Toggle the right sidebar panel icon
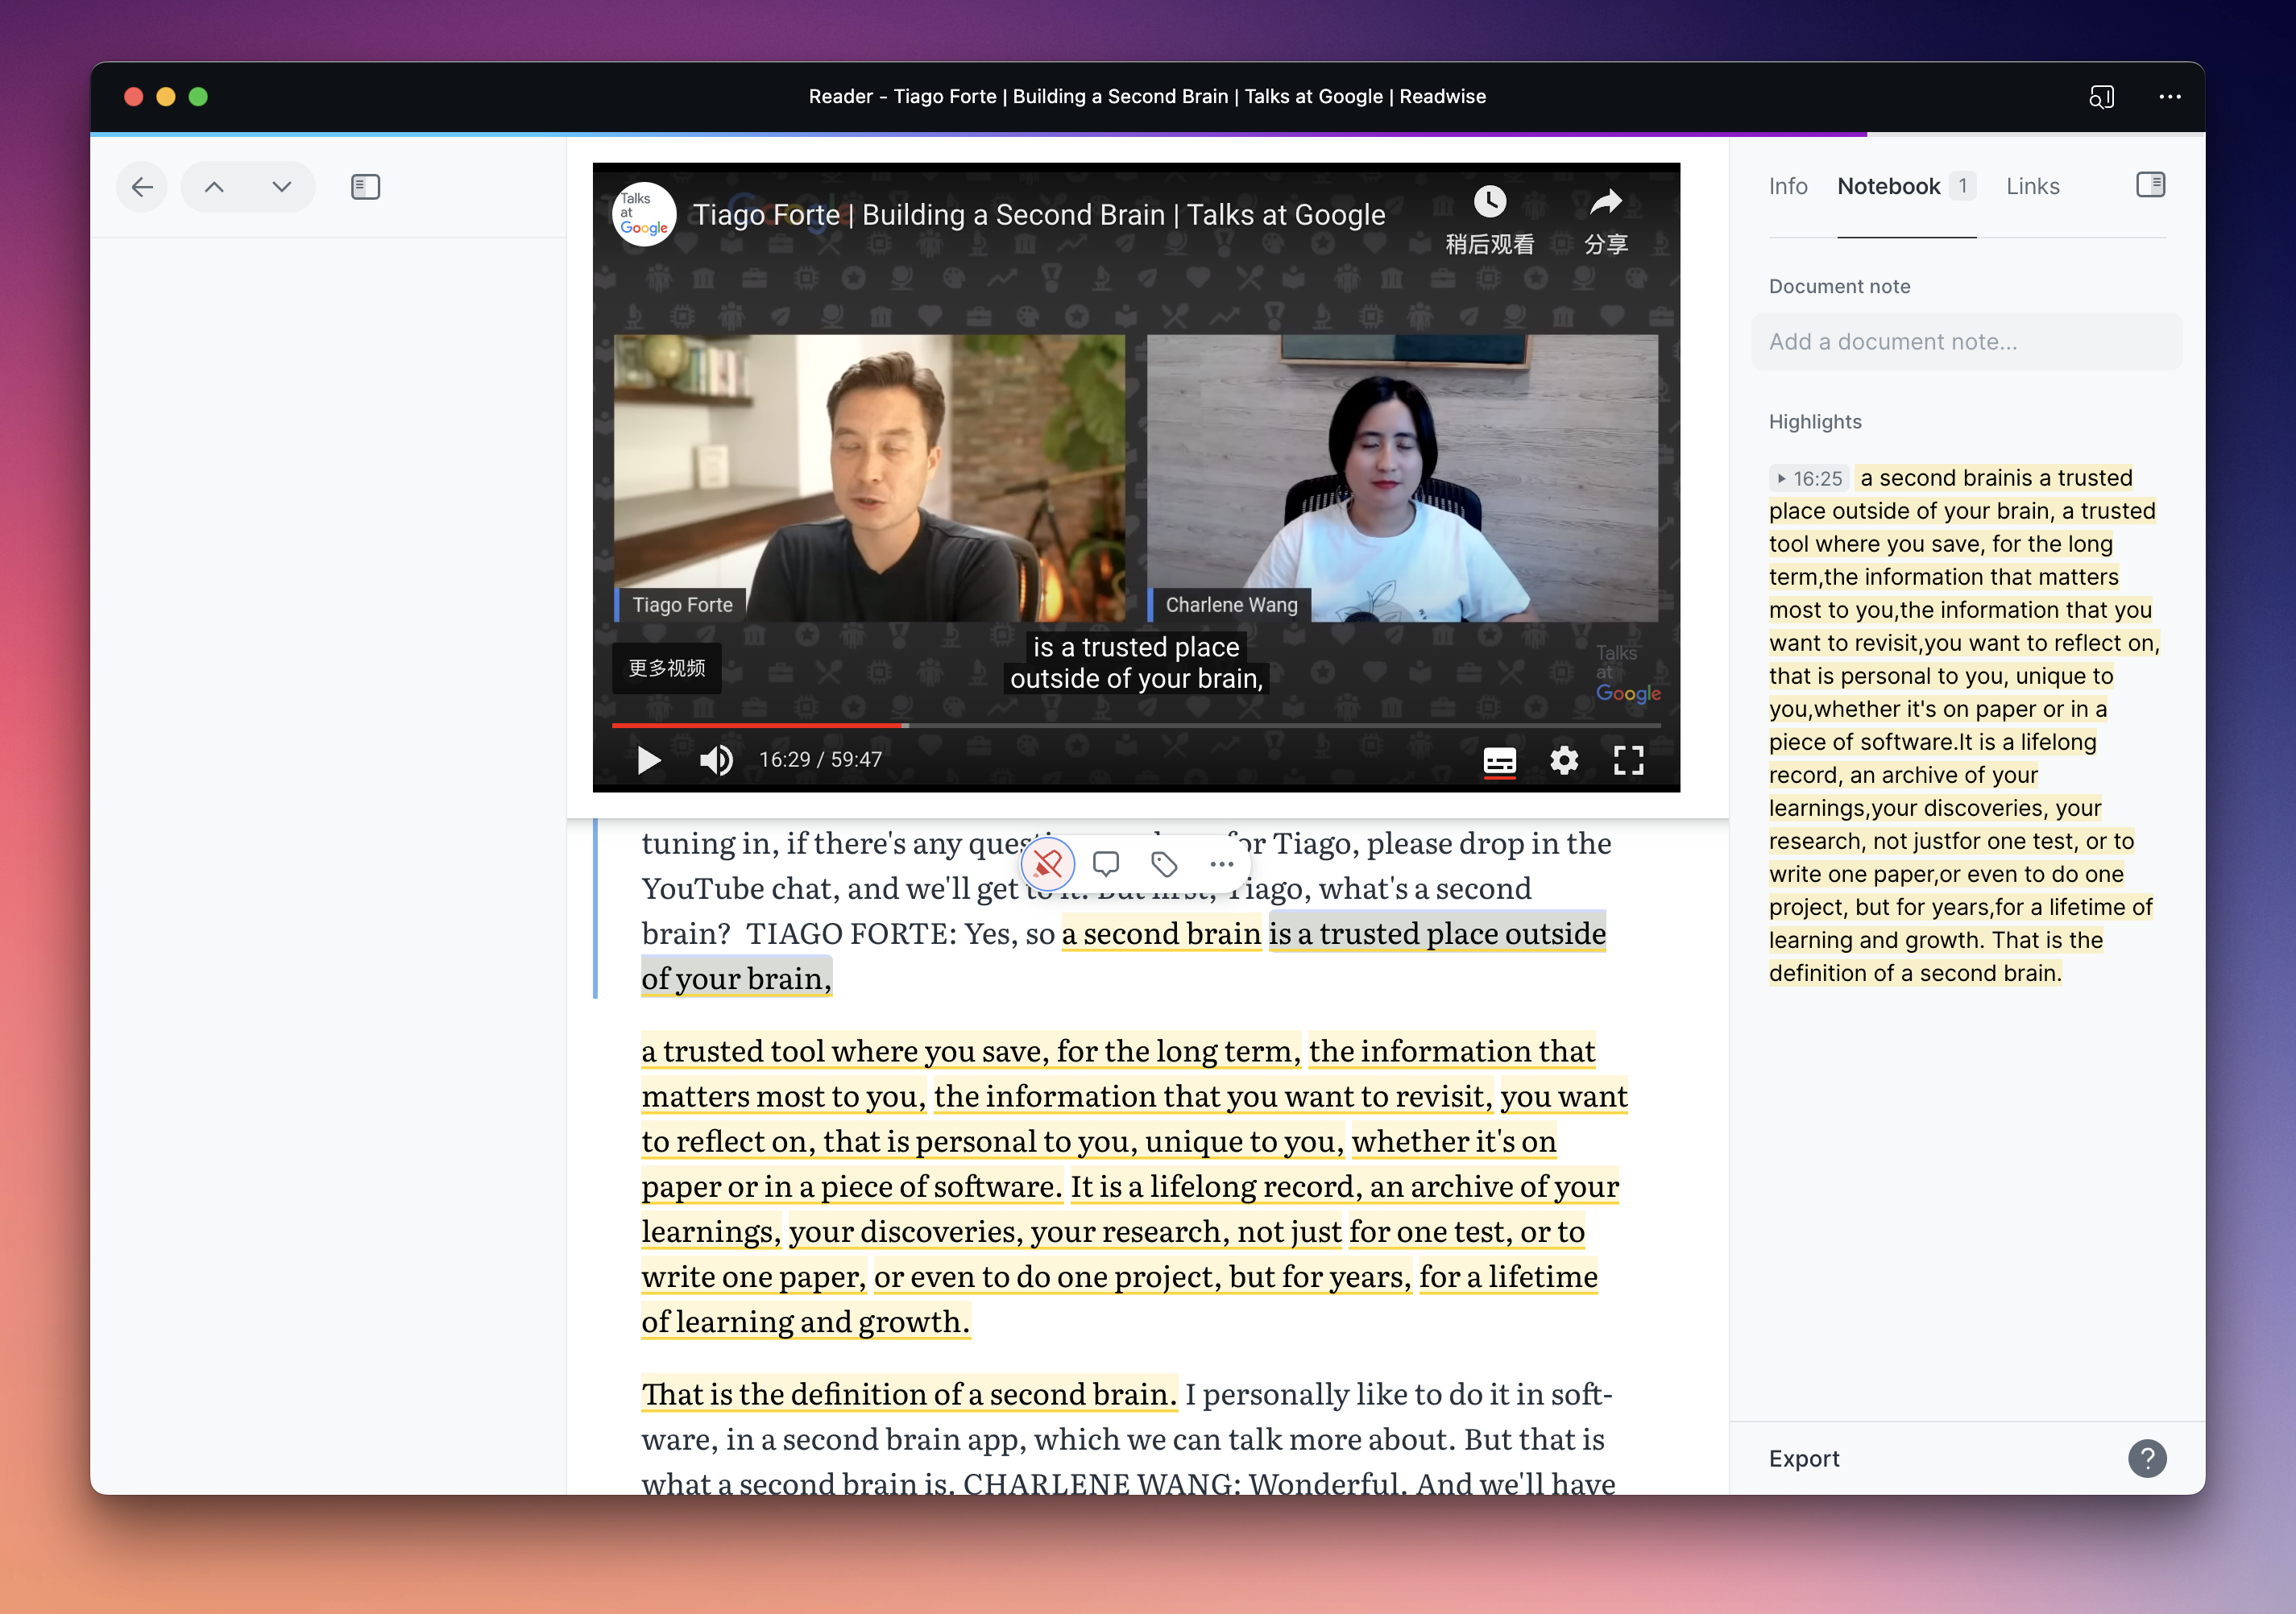This screenshot has width=2296, height=1614. (2150, 185)
